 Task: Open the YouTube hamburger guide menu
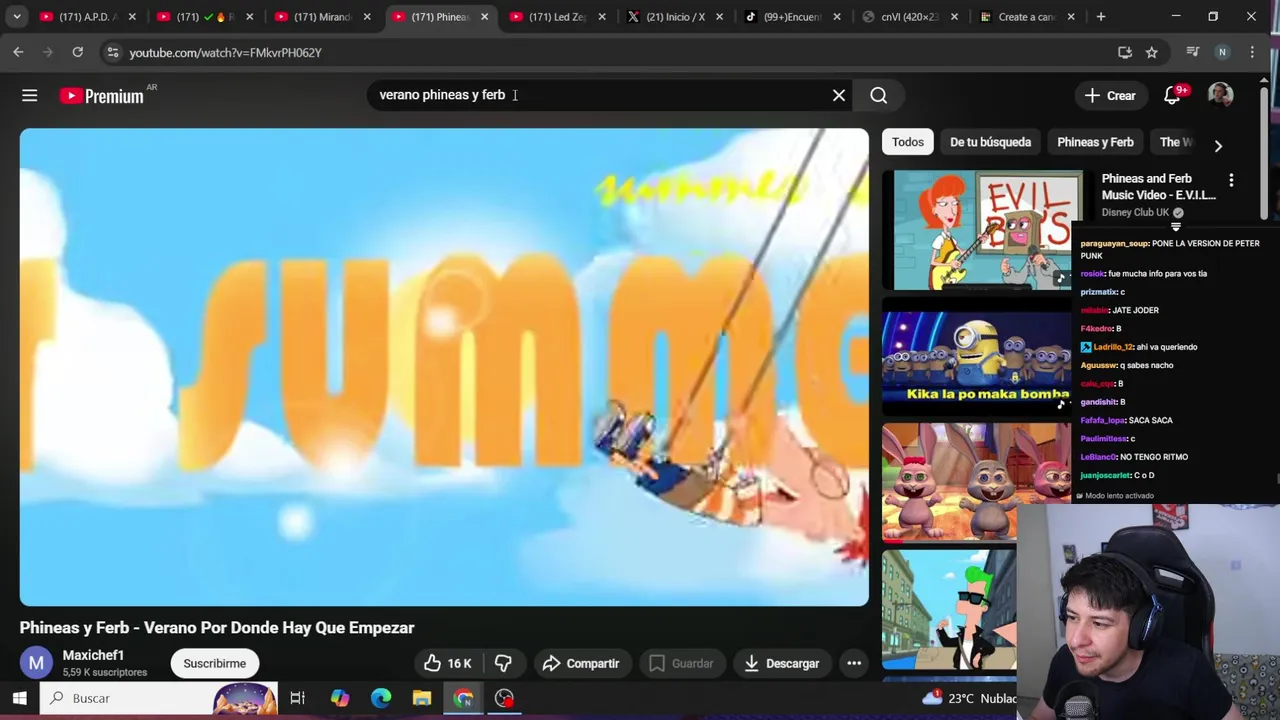(29, 95)
